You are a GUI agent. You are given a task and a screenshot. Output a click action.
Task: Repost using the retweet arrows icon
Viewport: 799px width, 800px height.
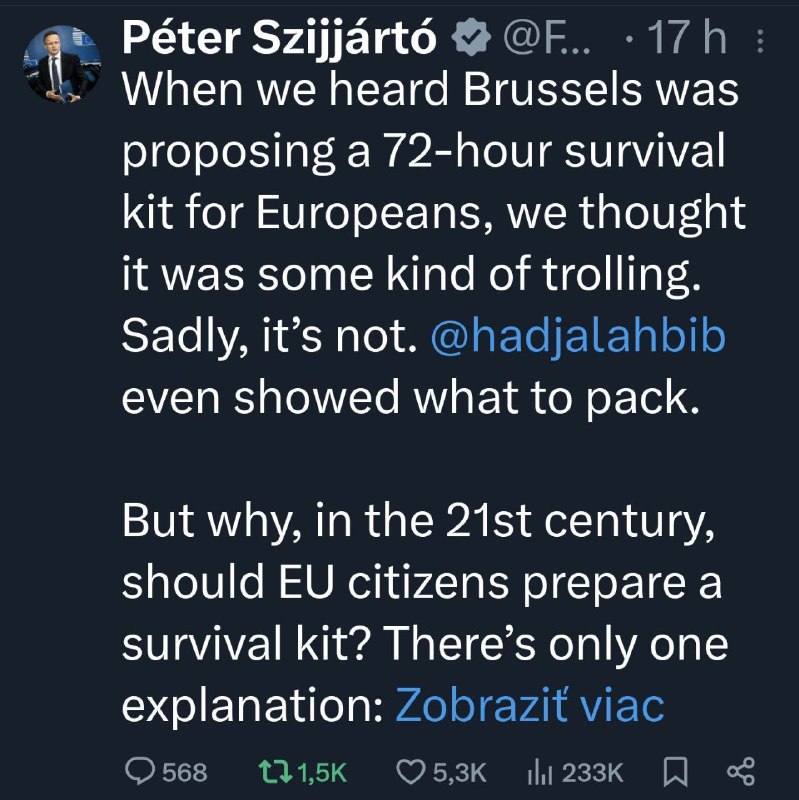[267, 772]
